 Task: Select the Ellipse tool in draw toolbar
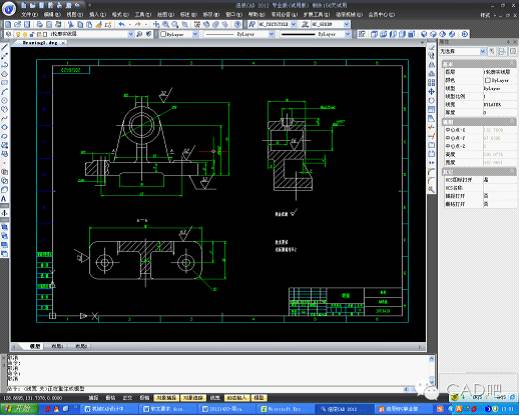[x=4, y=127]
